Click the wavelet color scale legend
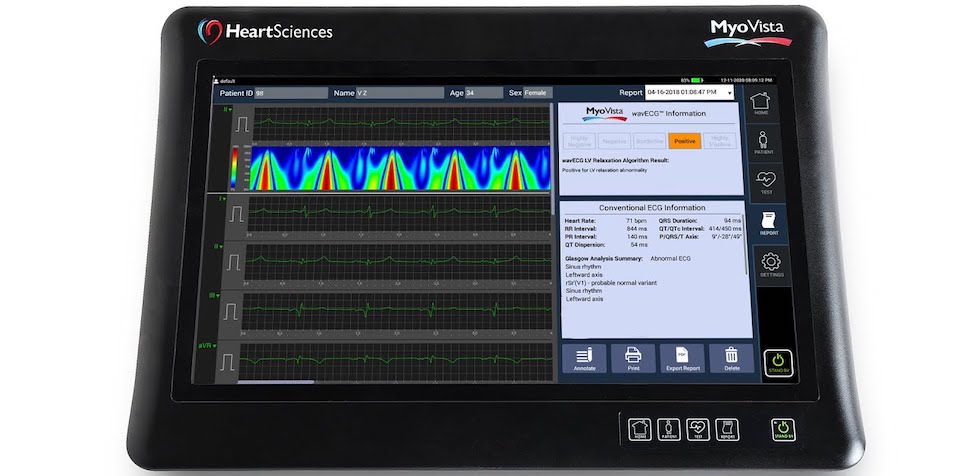 coord(234,168)
